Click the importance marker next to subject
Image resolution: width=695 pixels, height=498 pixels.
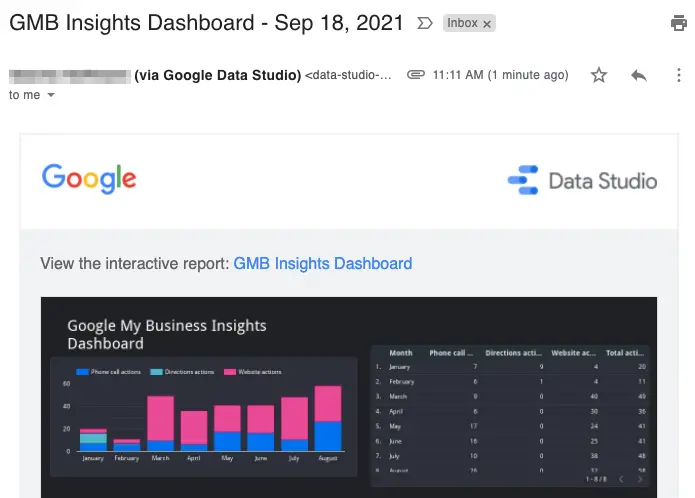tap(425, 23)
